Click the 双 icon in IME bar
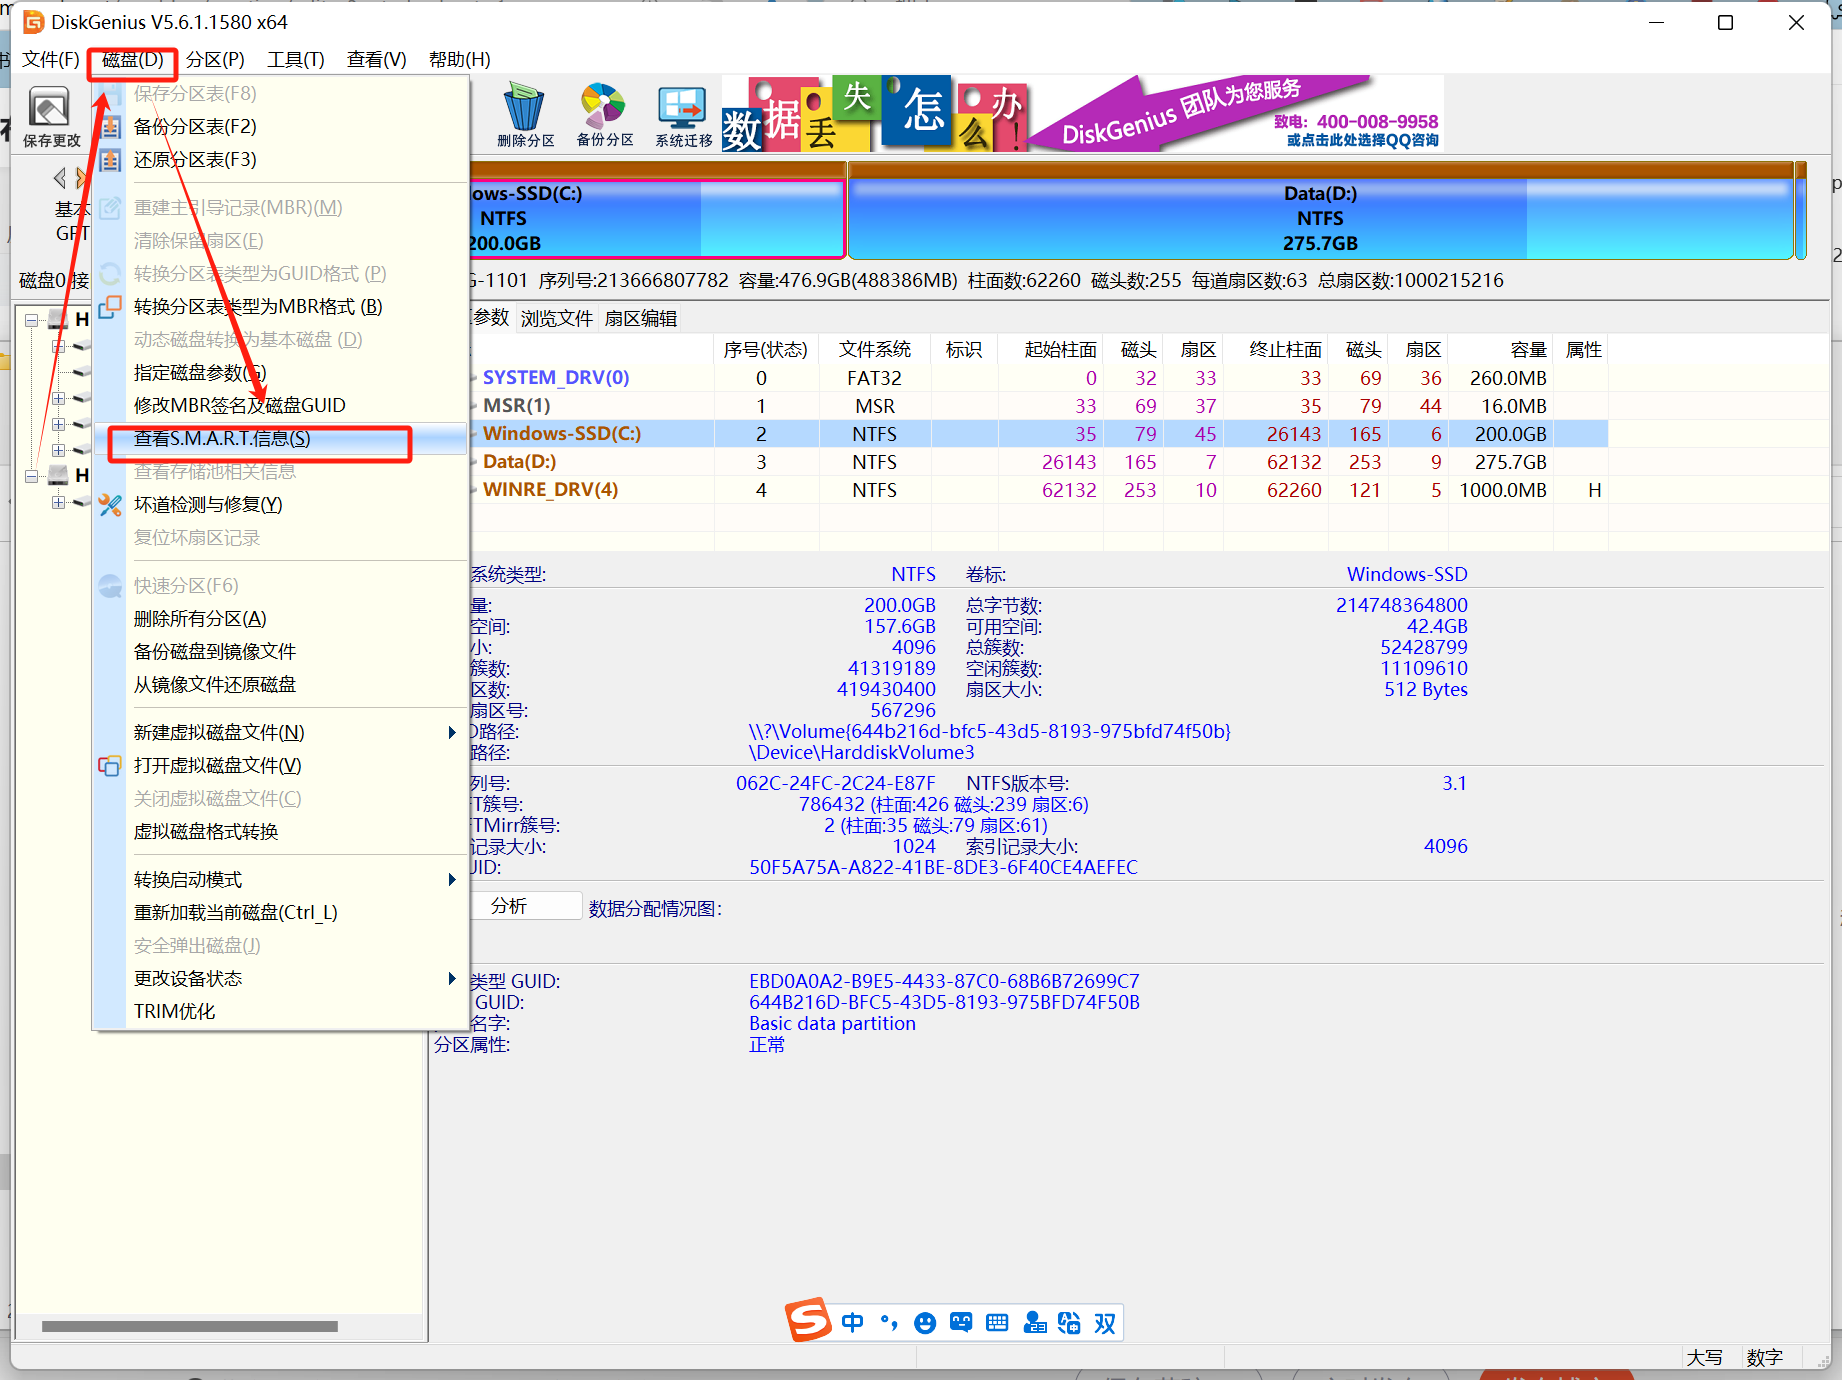 1105,1323
